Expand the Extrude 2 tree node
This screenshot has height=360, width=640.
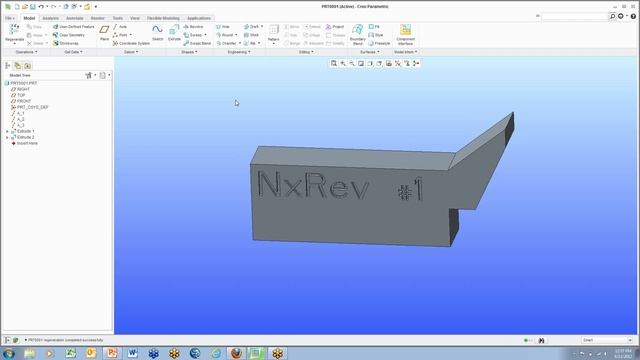tap(7, 138)
